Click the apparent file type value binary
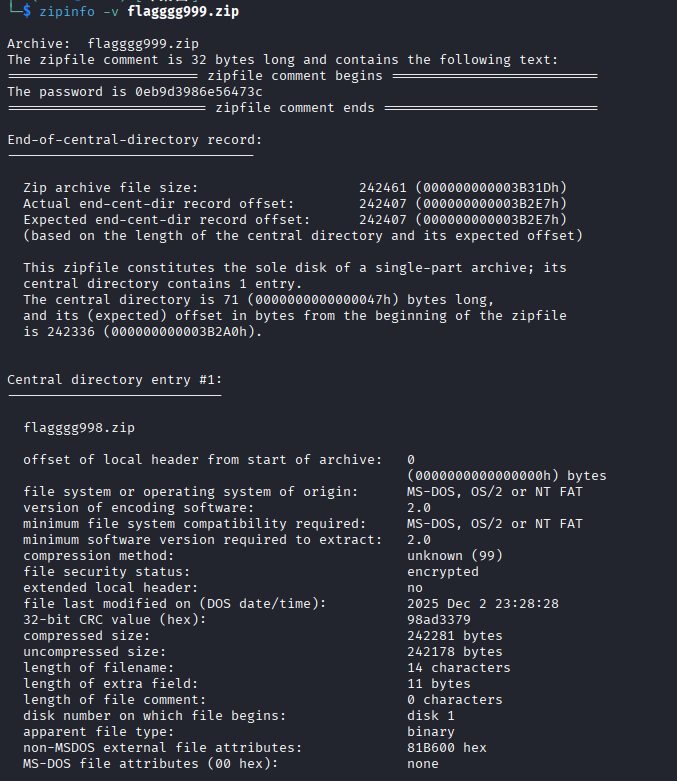Screen dimensions: 677x781 (431, 731)
